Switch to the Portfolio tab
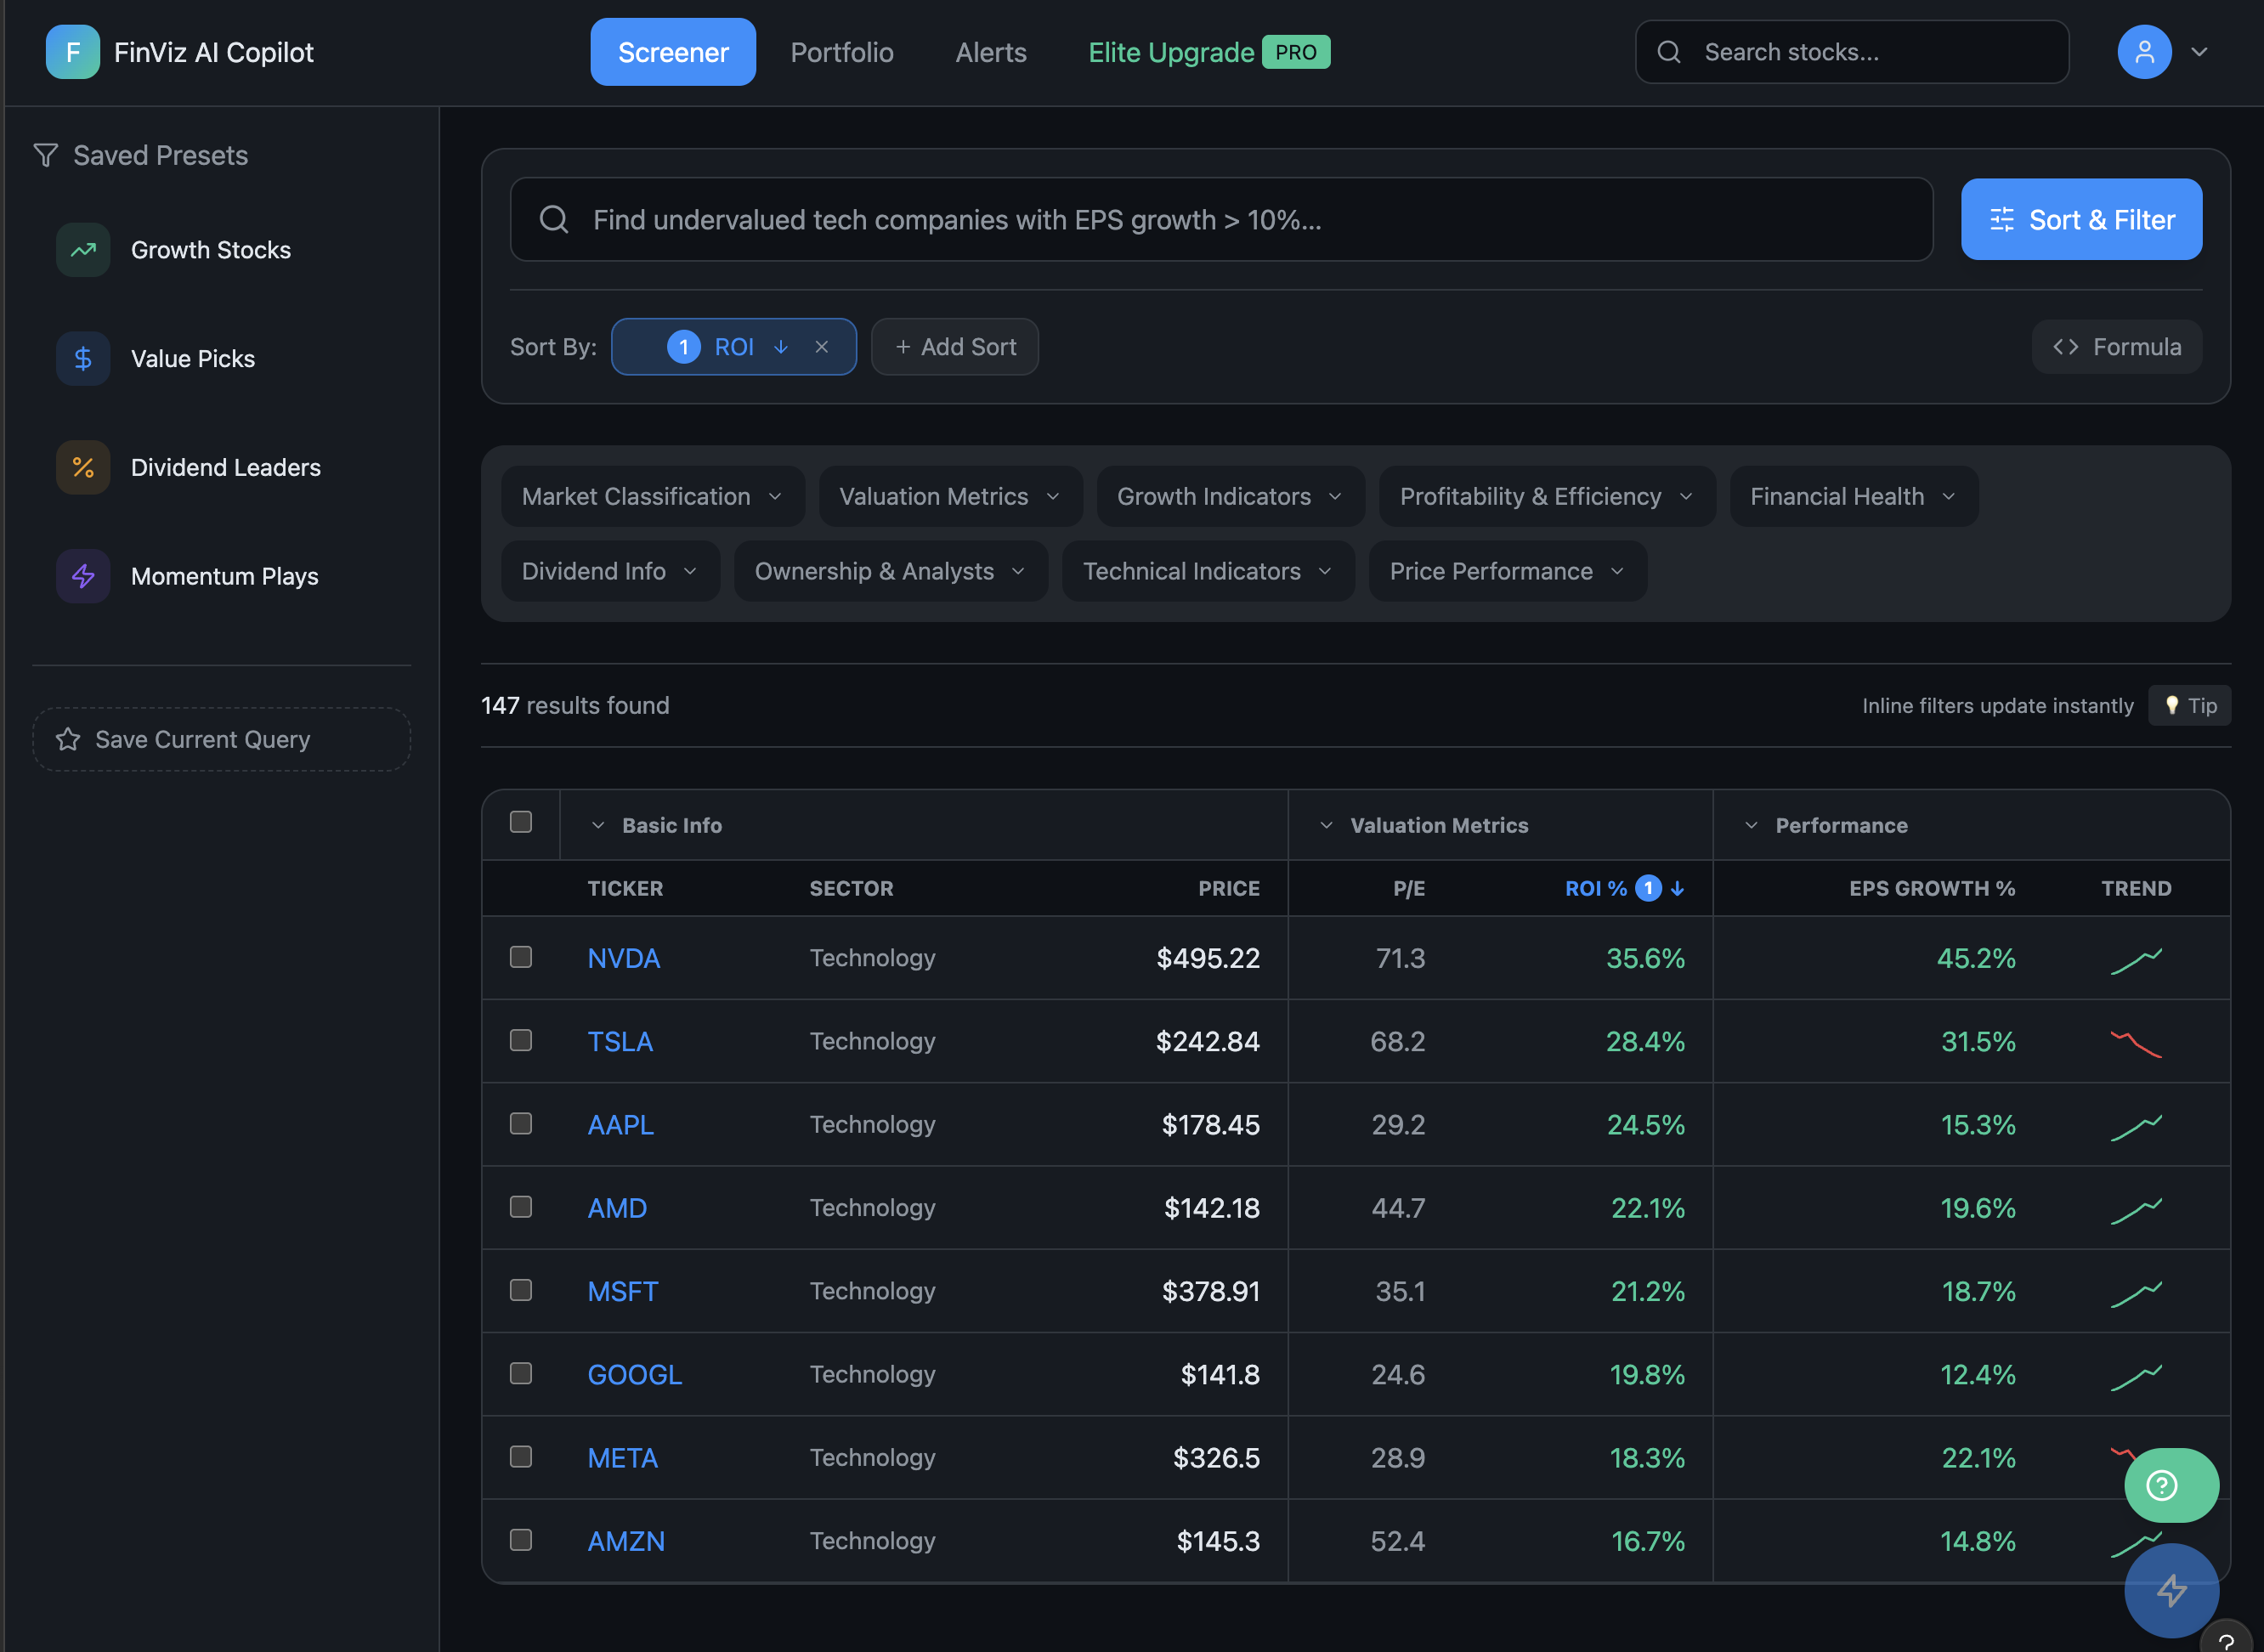The height and width of the screenshot is (1652, 2264). coord(841,52)
